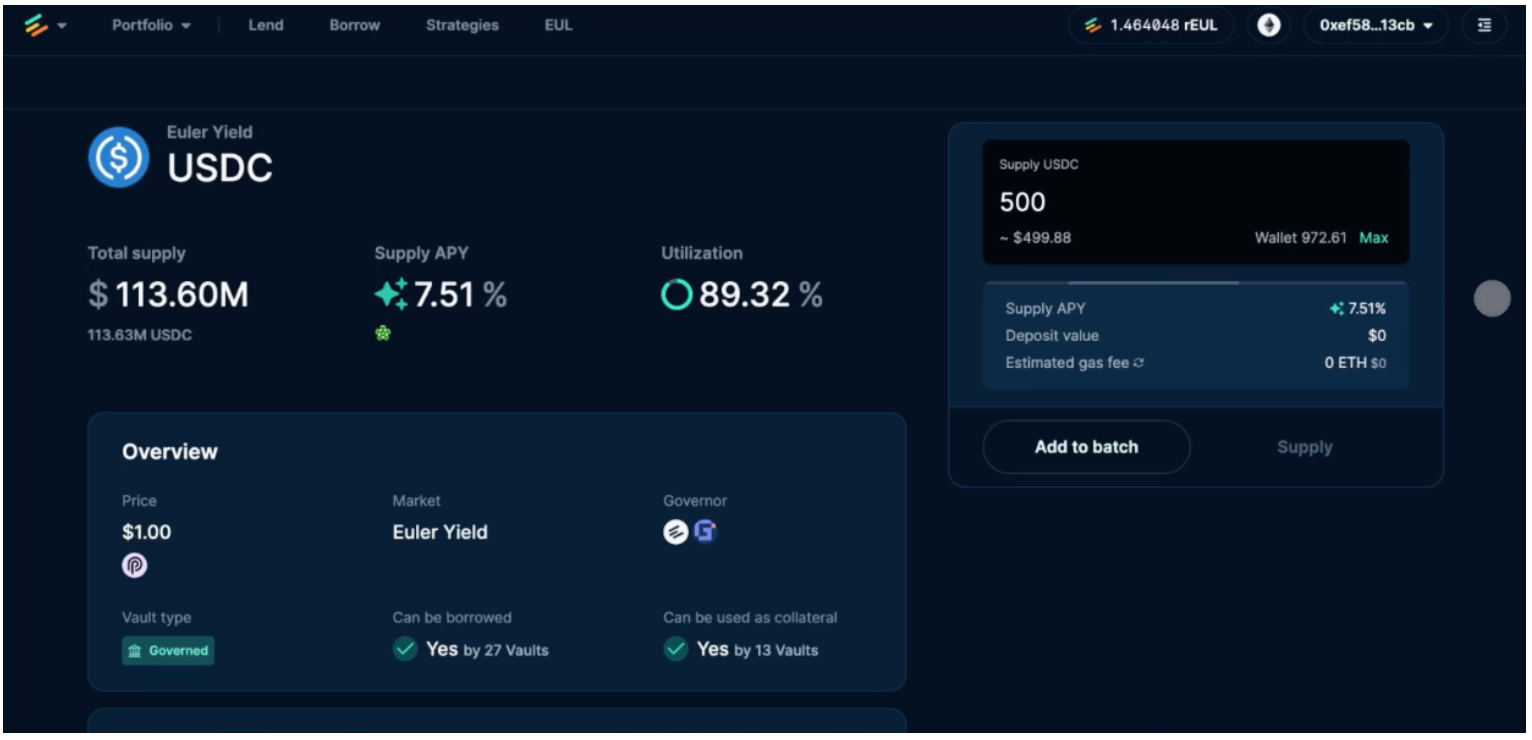Click the green rewards icon under Supply APY
Image resolution: width=1532 pixels, height=740 pixels.
coord(383,335)
